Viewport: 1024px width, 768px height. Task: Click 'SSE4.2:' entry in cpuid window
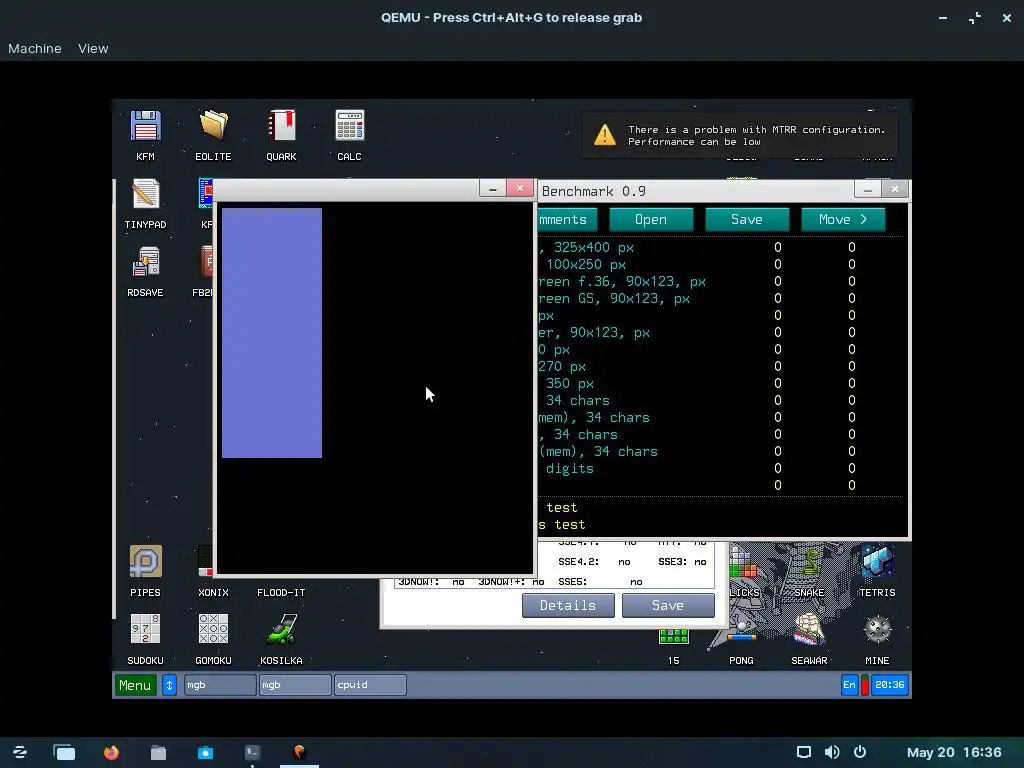coord(579,562)
